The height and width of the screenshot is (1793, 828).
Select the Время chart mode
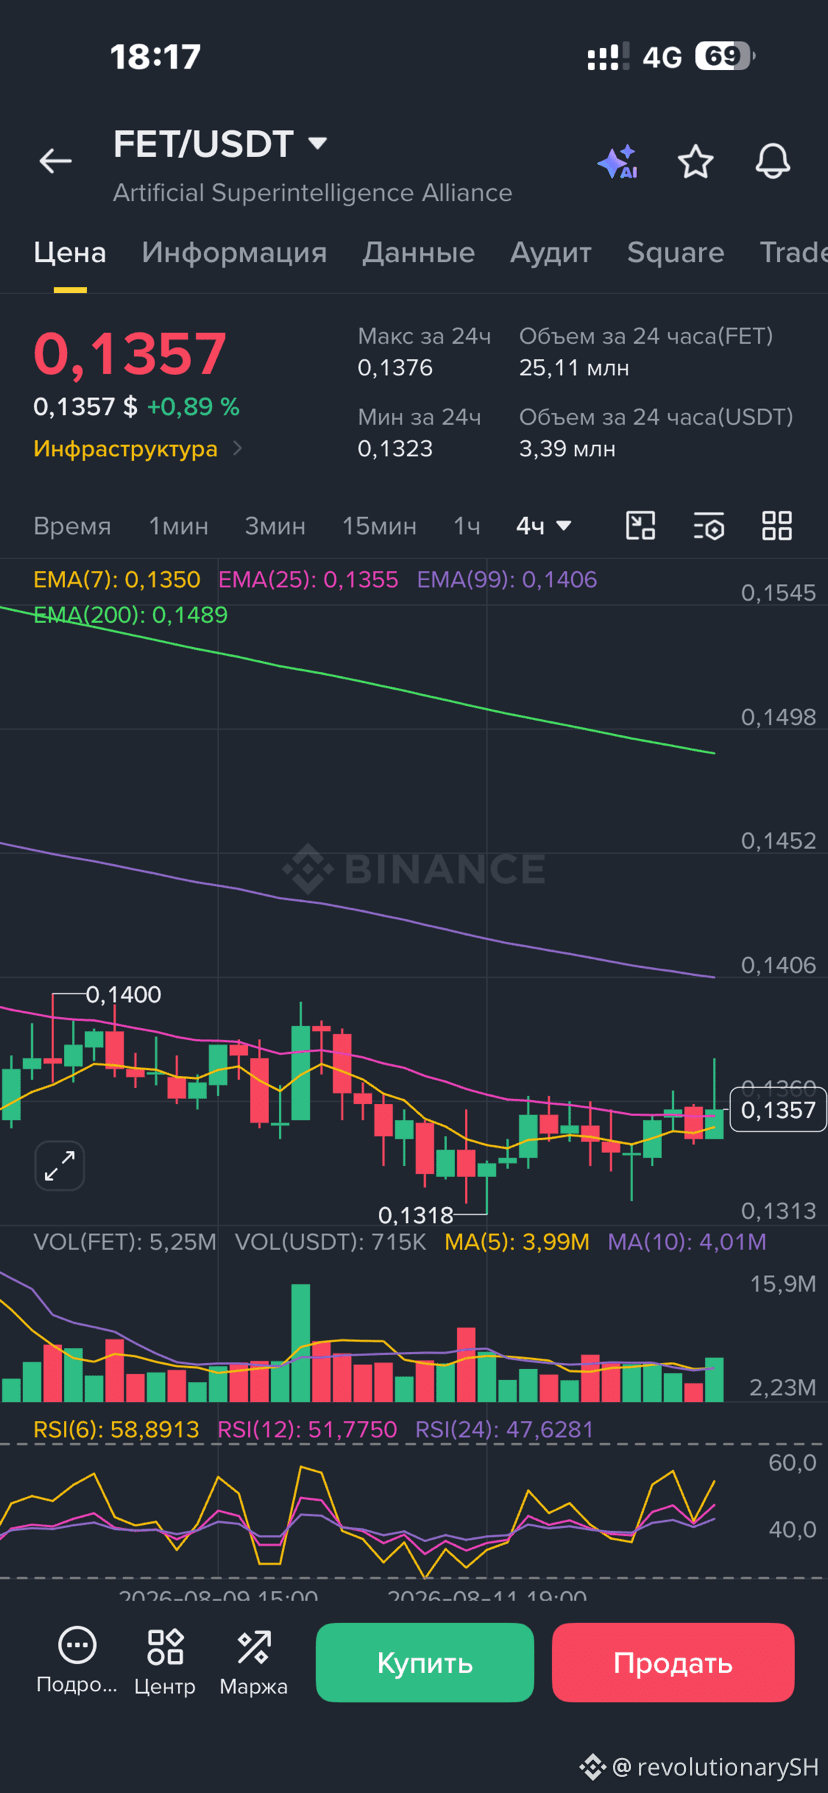(72, 526)
